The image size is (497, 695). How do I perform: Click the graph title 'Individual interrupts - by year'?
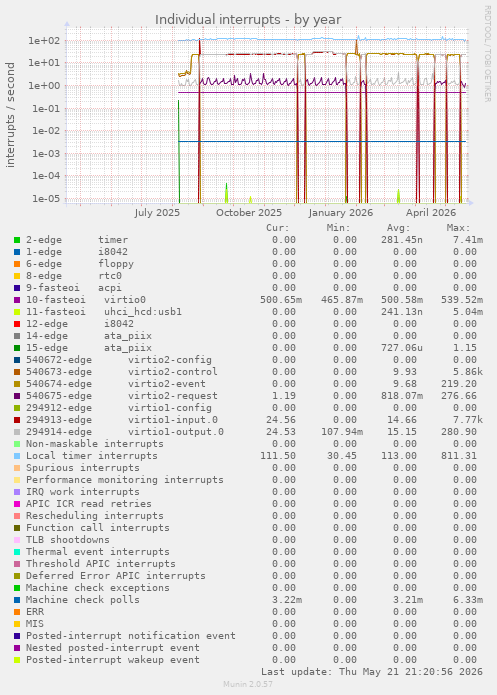pos(248,20)
